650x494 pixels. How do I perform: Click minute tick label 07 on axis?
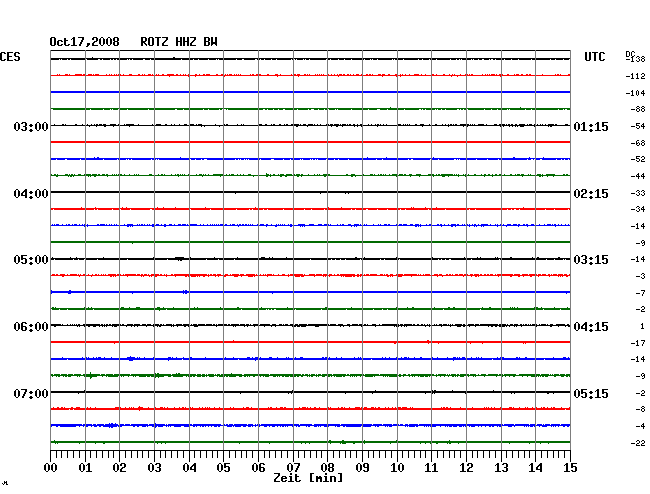point(293,467)
